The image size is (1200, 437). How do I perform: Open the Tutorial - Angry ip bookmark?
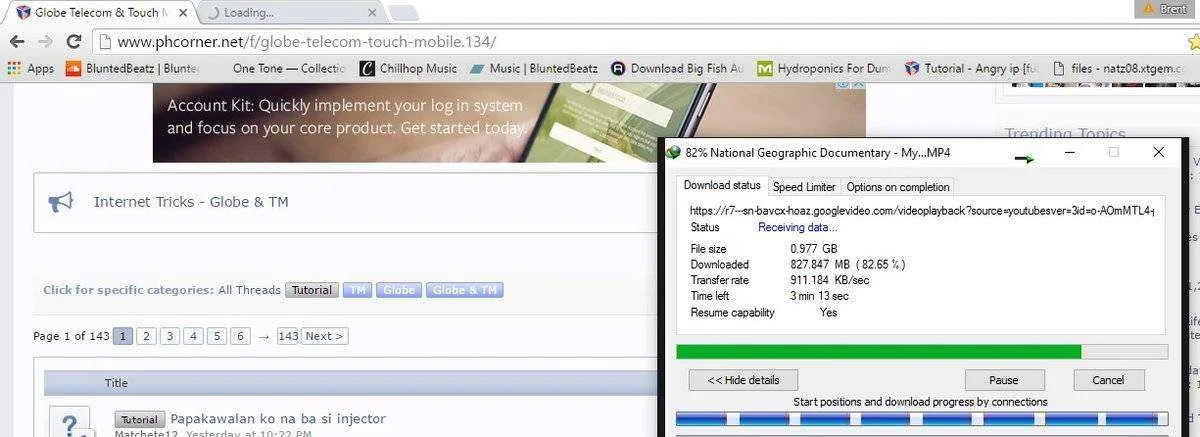[x=971, y=69]
